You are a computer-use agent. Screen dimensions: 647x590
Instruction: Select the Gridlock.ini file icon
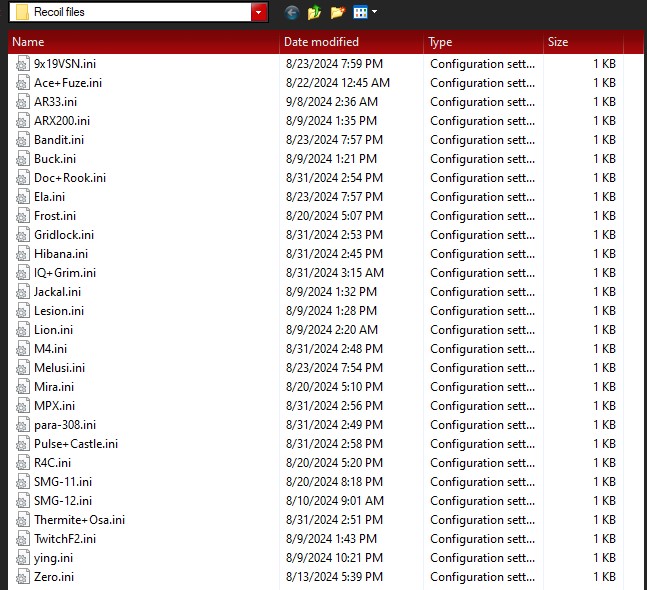click(x=23, y=234)
